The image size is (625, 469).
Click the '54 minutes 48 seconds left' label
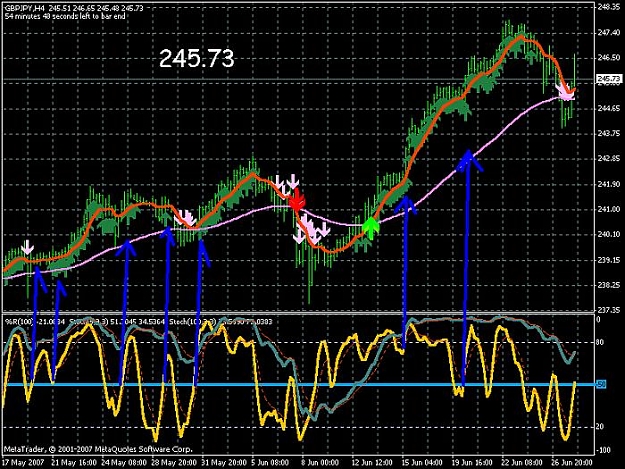pyautogui.click(x=65, y=16)
